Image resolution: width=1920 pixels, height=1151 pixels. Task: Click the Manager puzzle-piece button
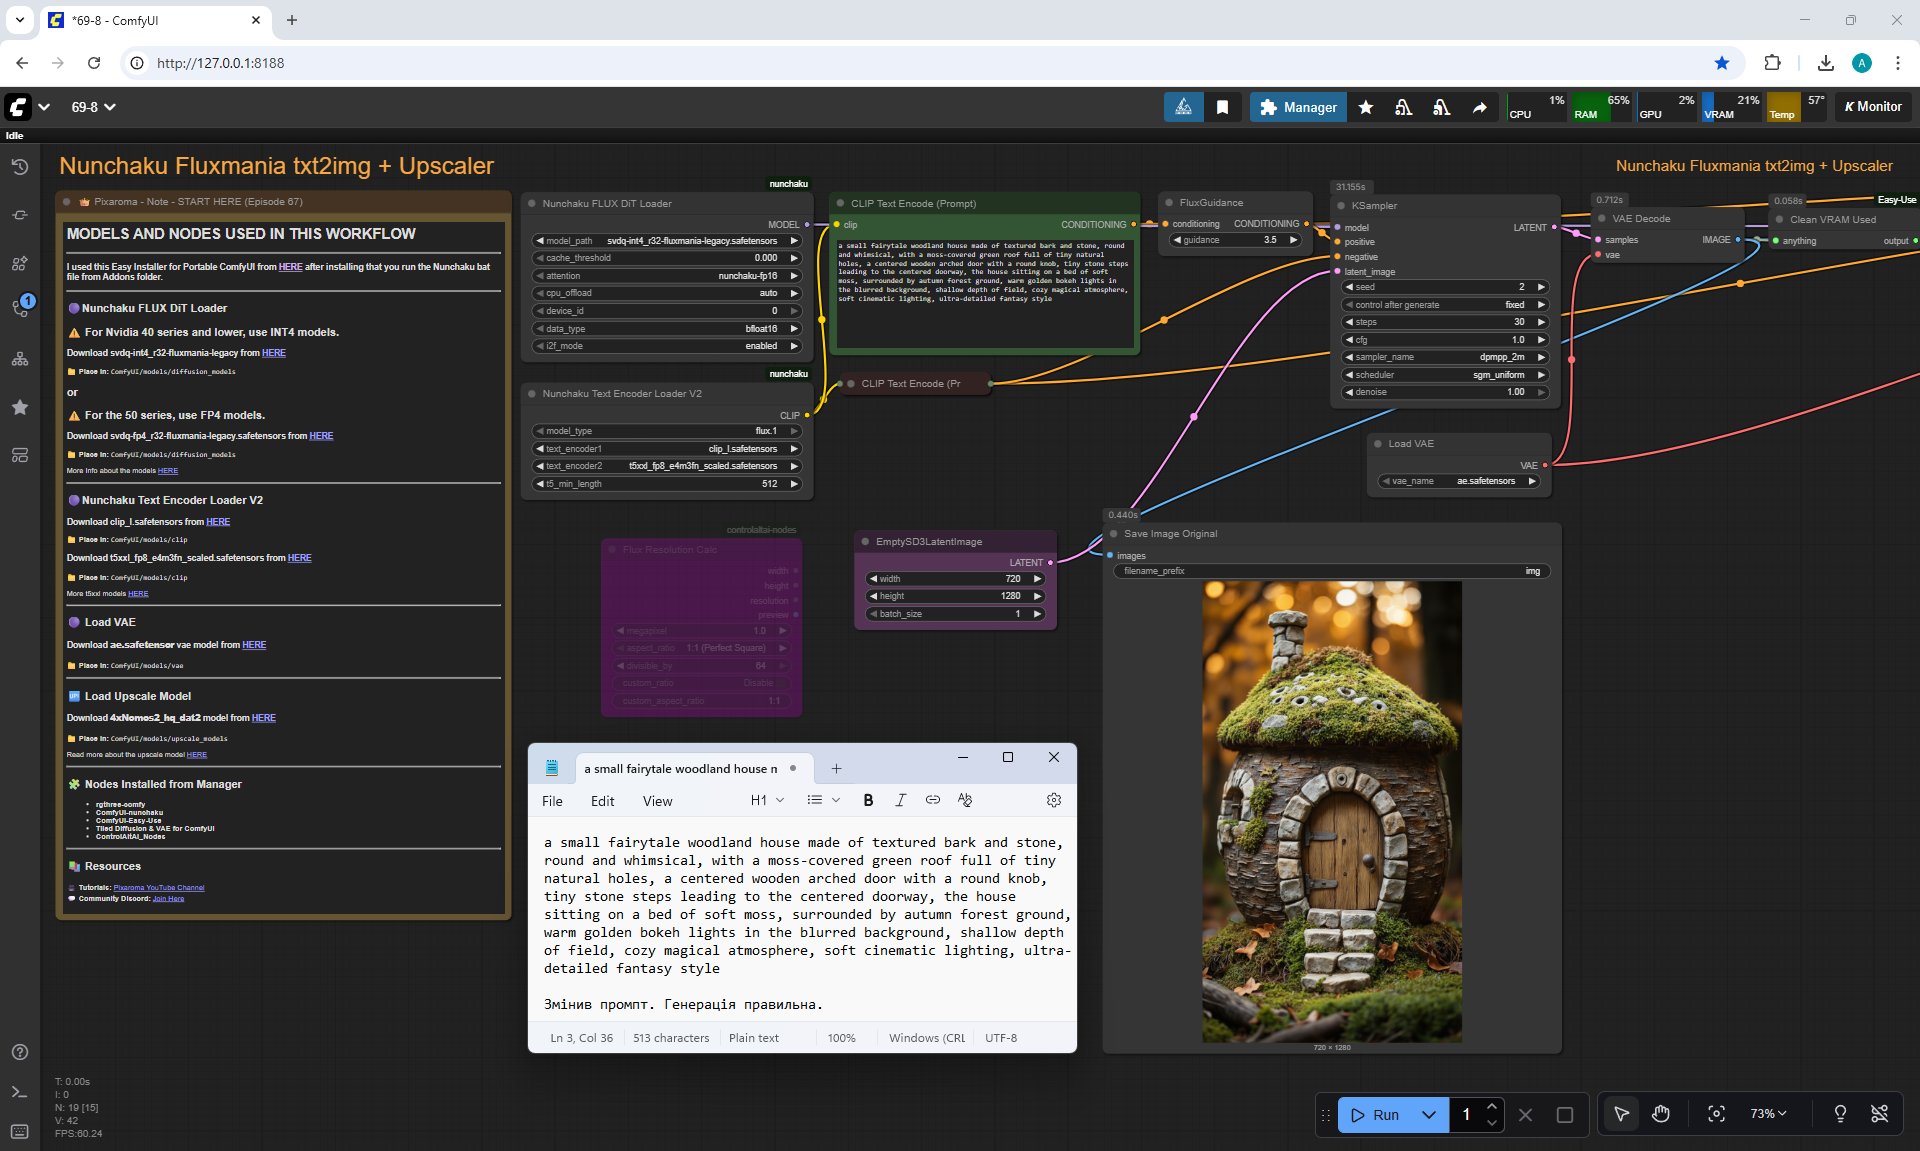coord(1298,107)
